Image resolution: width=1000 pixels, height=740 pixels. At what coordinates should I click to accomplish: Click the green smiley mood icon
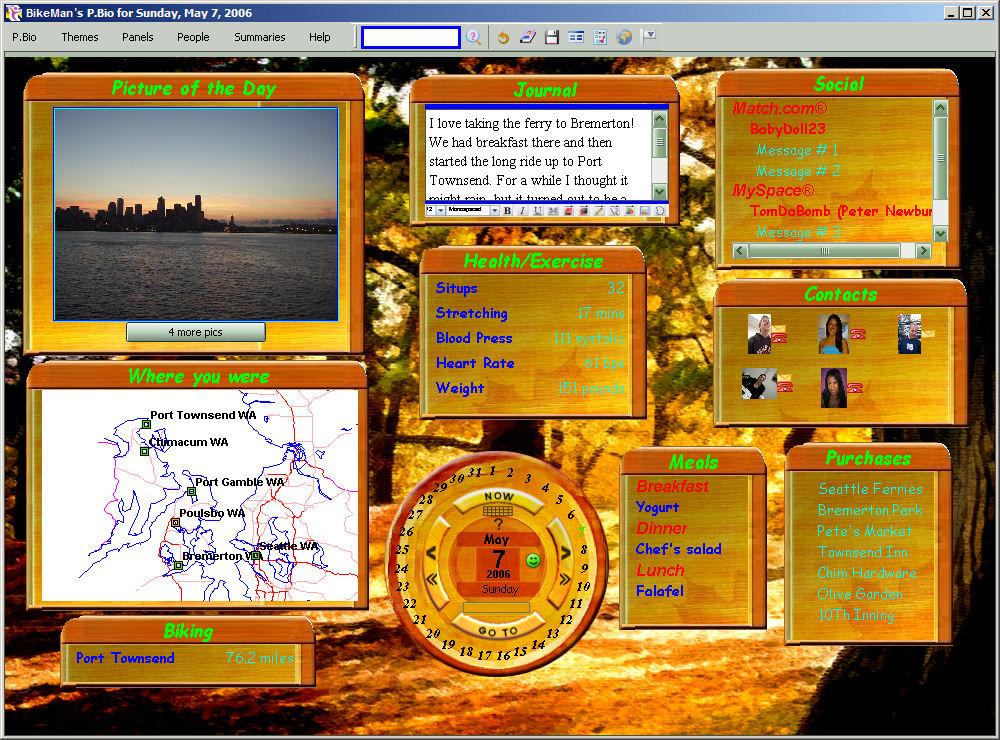[533, 560]
